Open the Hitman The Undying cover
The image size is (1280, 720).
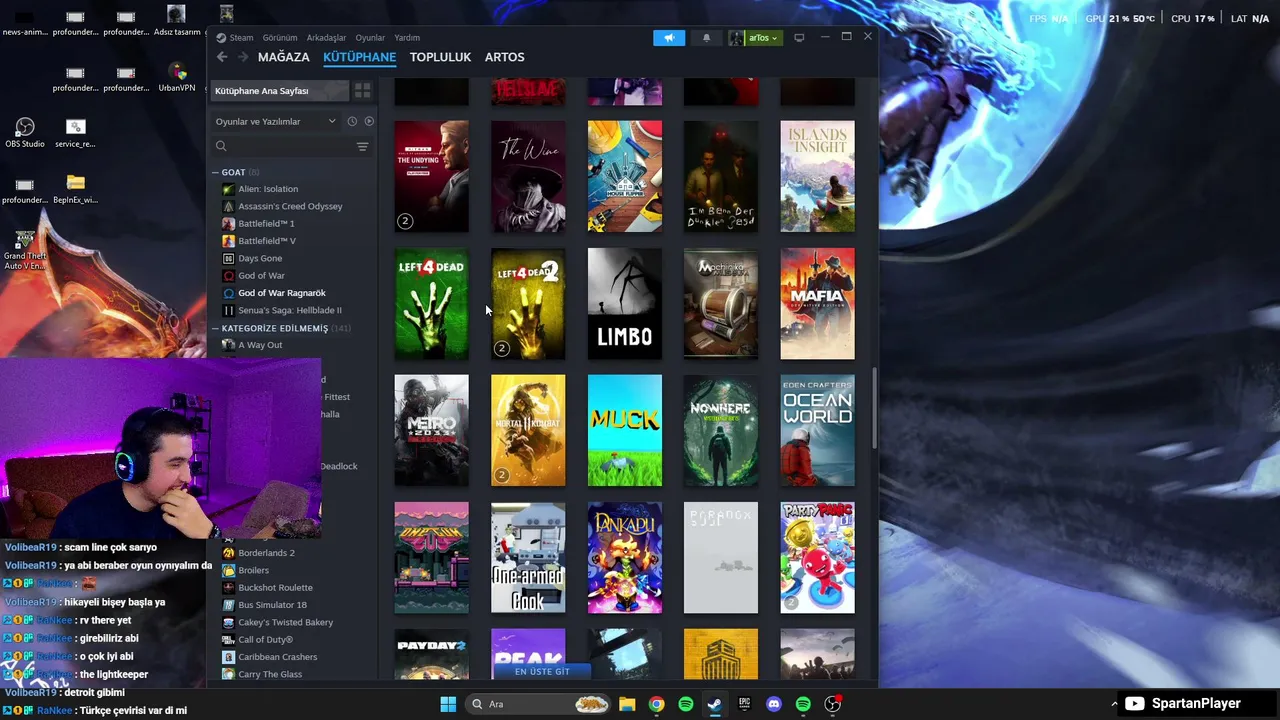coord(431,177)
